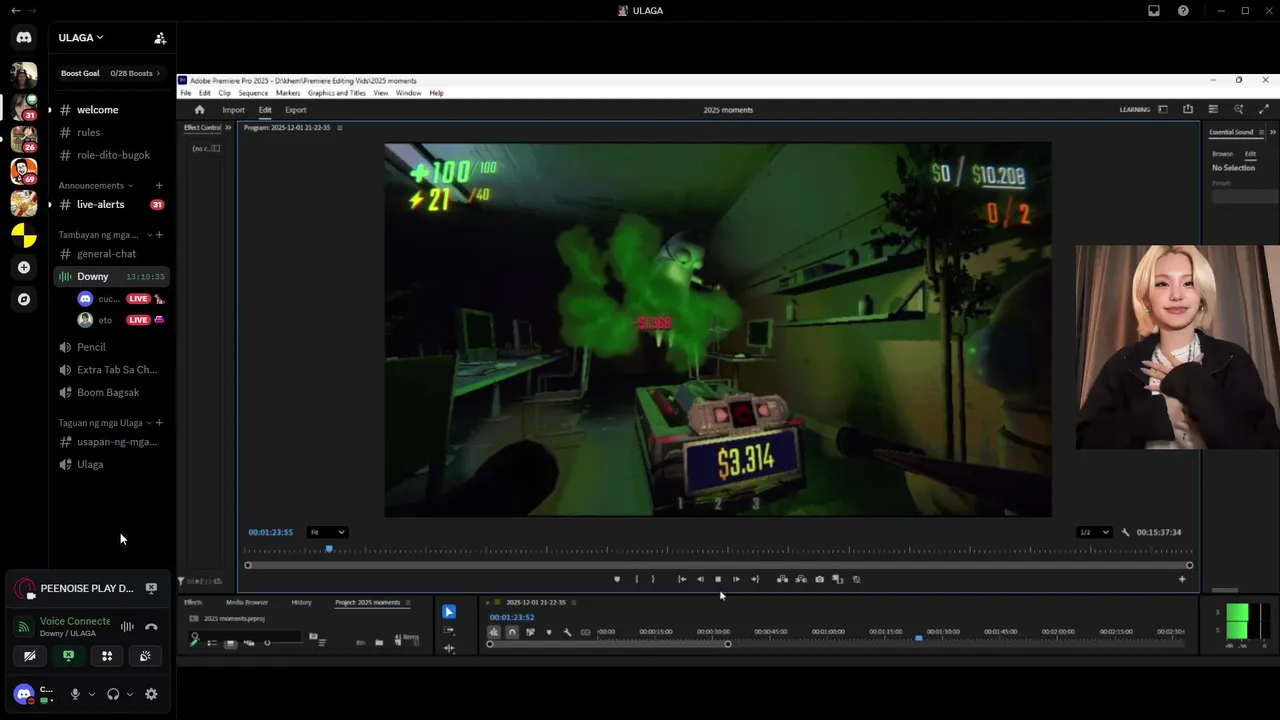
Task: Export frame camera icon in Program monitor
Action: coord(819,579)
